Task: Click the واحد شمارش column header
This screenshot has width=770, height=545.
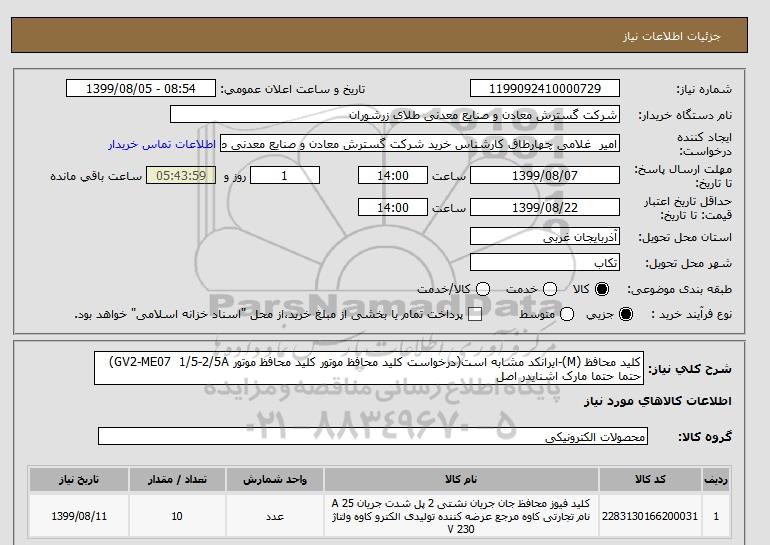Action: point(275,479)
